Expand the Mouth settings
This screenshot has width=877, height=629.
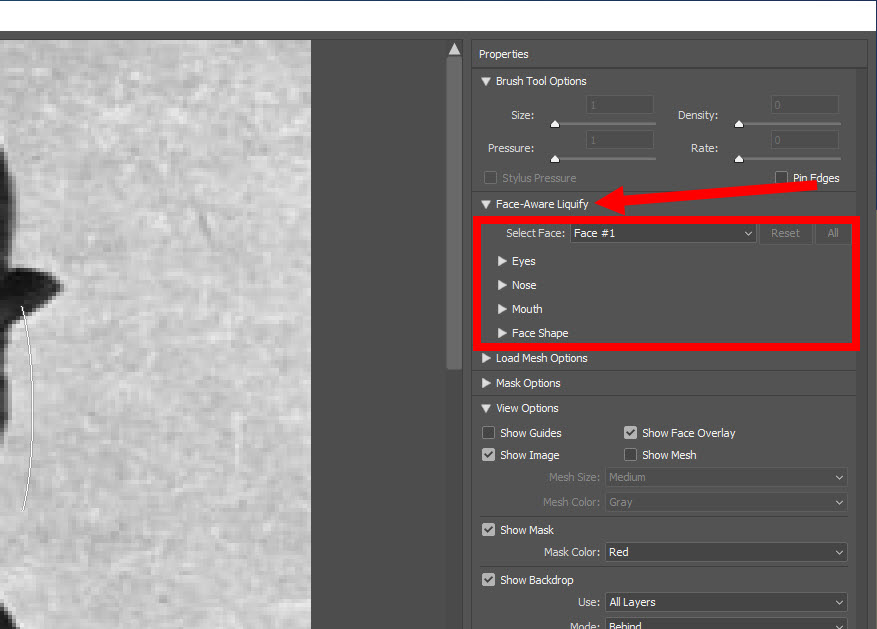[502, 309]
